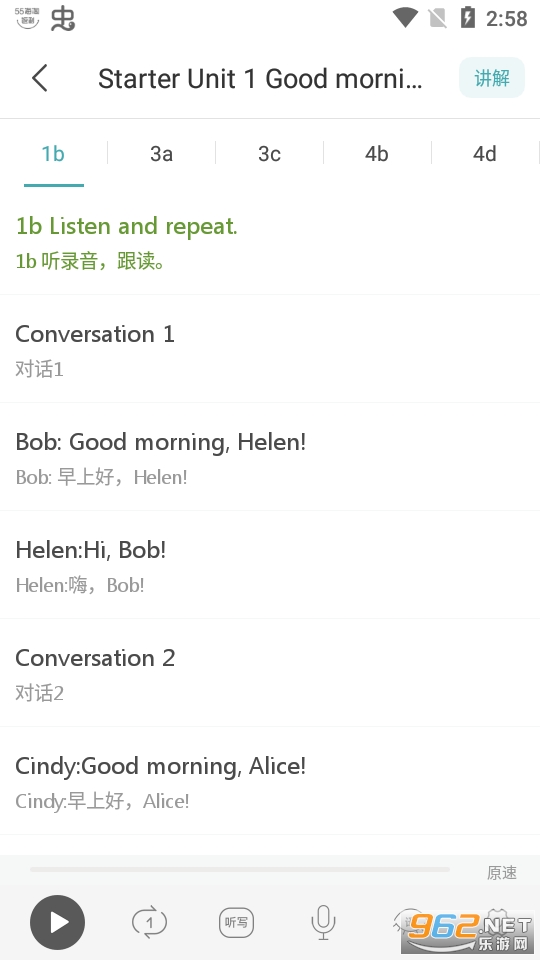This screenshot has height=960, width=540.
Task: Switch to the 3a tab
Action: click(161, 154)
